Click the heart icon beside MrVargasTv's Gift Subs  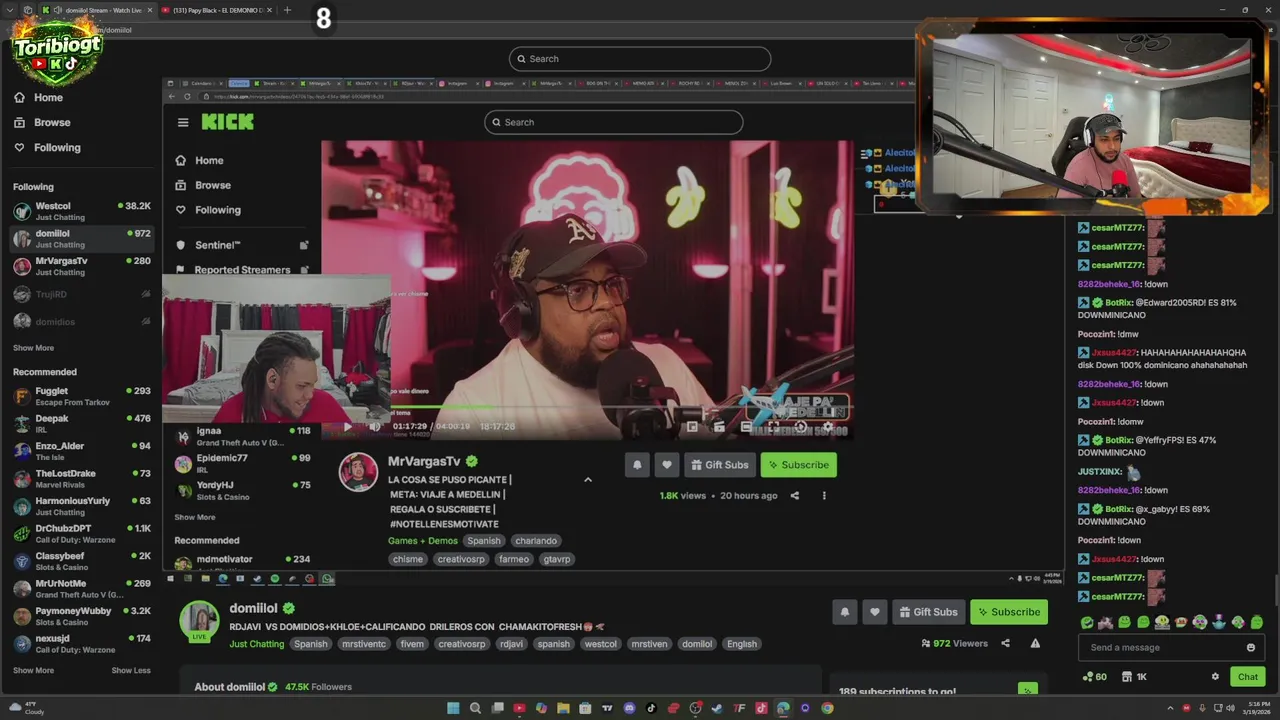point(667,465)
